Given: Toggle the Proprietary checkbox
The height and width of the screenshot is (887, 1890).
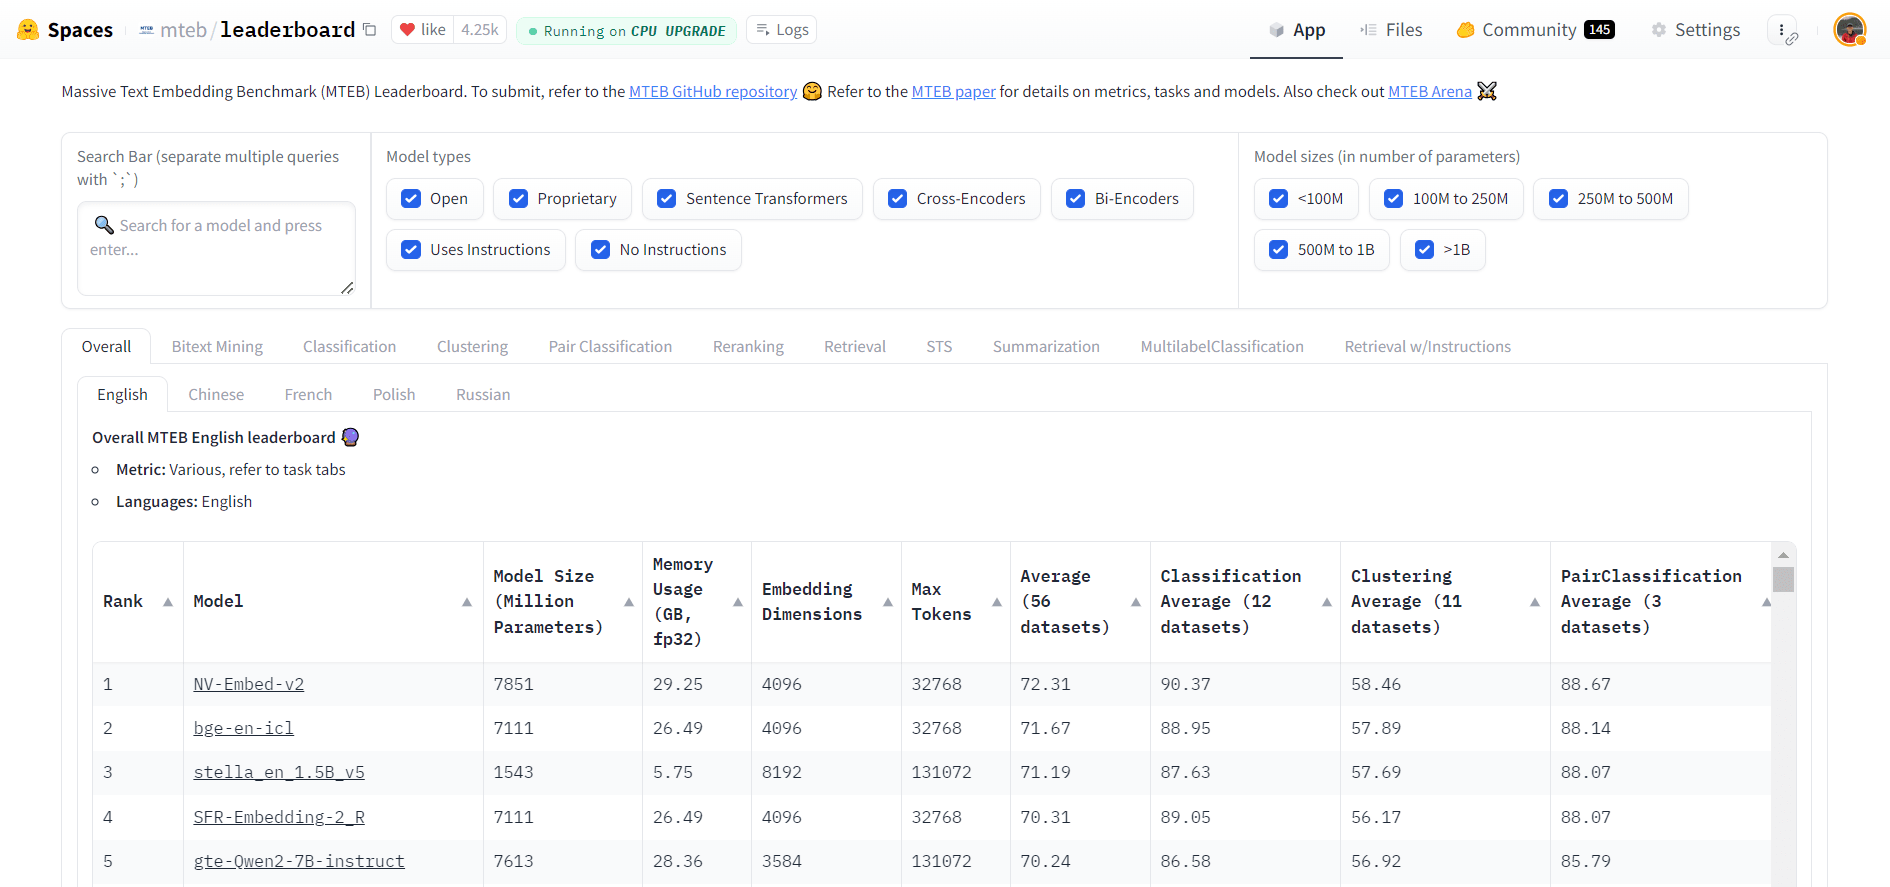Looking at the screenshot, I should [x=518, y=199].
